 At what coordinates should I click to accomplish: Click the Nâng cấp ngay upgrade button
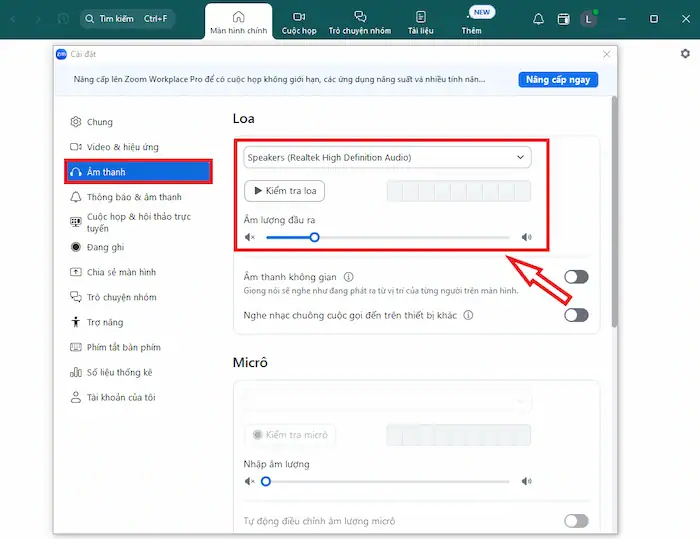coord(558,79)
